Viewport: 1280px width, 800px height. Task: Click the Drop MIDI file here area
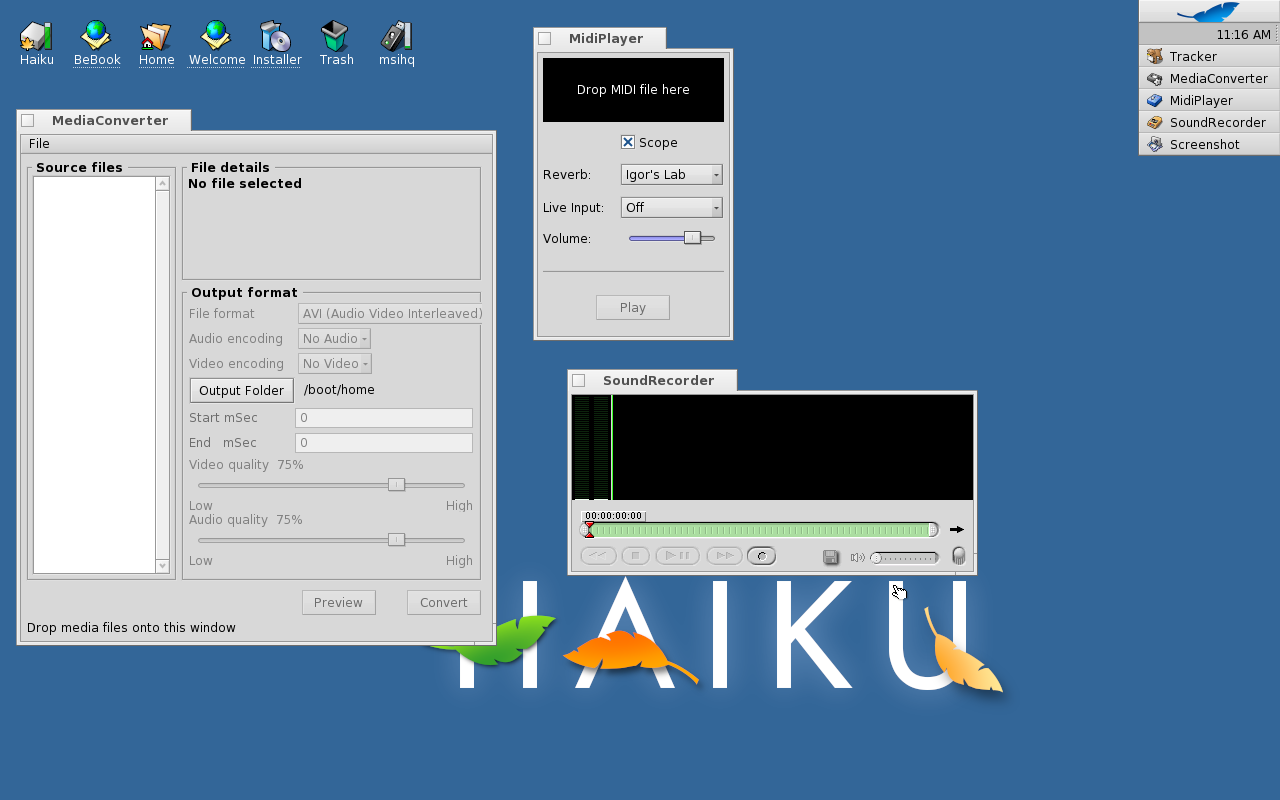(633, 90)
